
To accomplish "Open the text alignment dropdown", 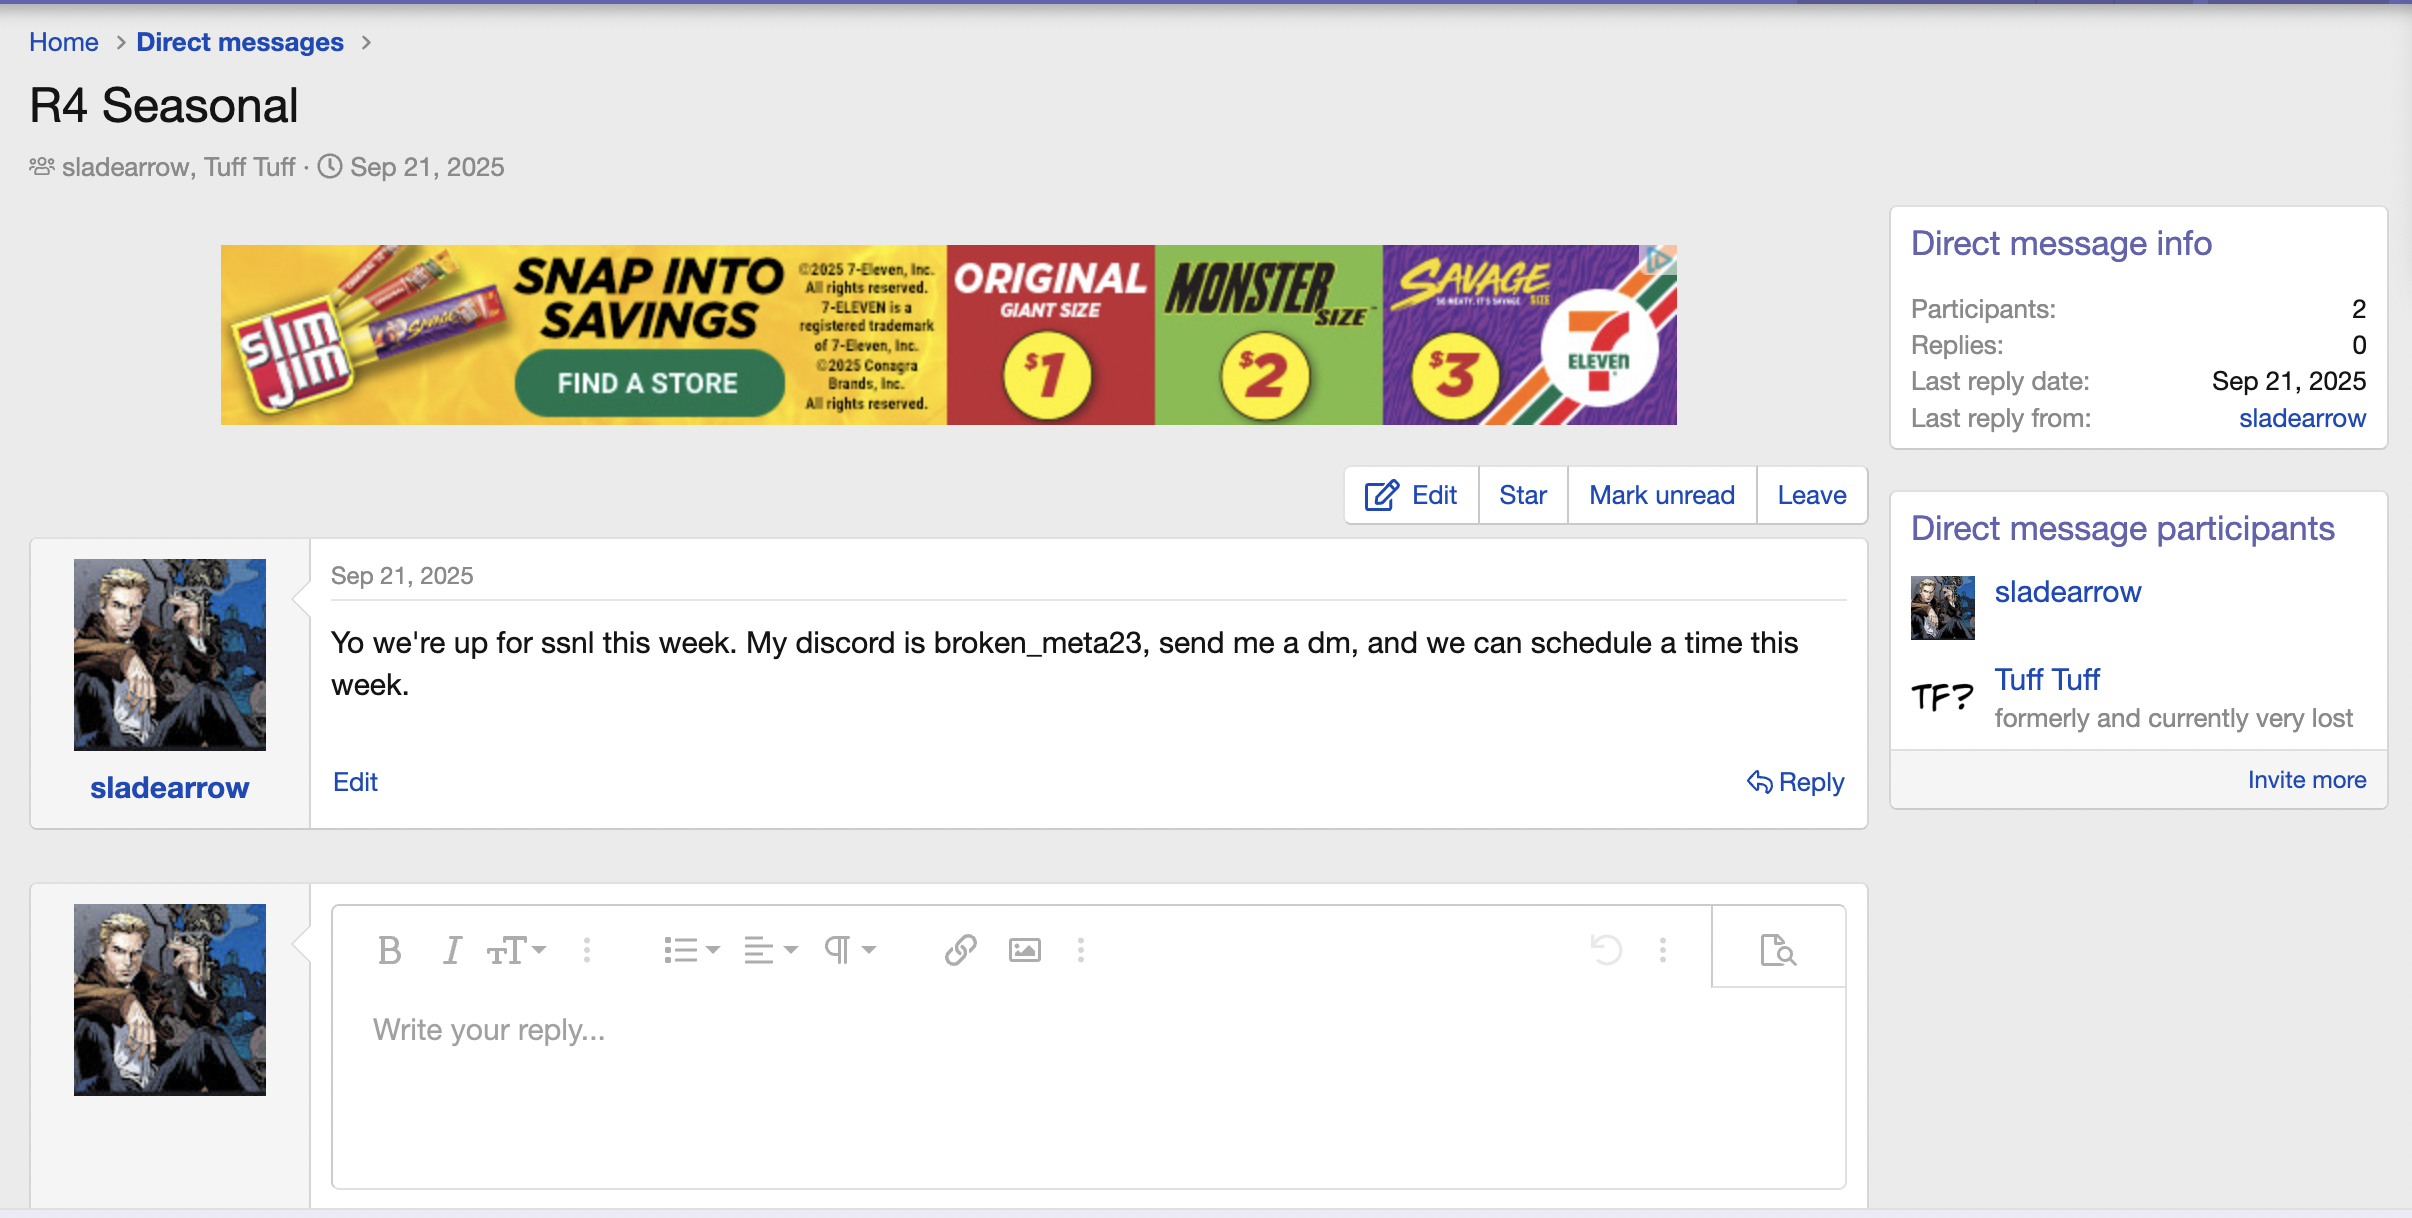I will [x=769, y=949].
